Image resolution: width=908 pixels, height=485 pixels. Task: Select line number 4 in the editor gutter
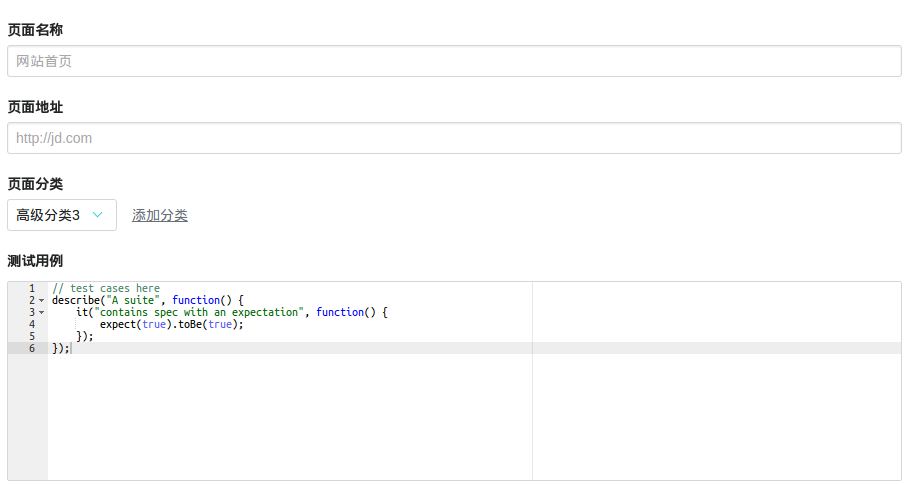pos(32,324)
